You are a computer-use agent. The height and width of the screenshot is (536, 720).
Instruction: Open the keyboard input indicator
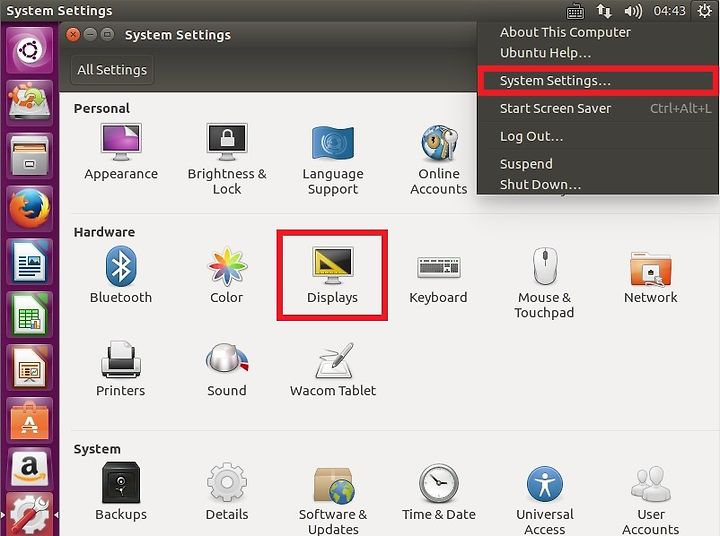pos(575,11)
